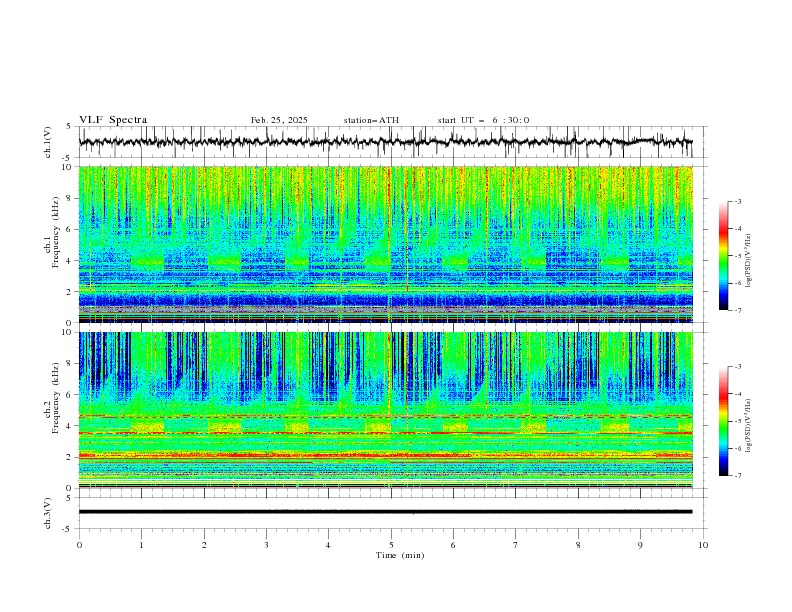Click time-axis tick label "8"
This screenshot has width=792, height=612.
pos(578,545)
